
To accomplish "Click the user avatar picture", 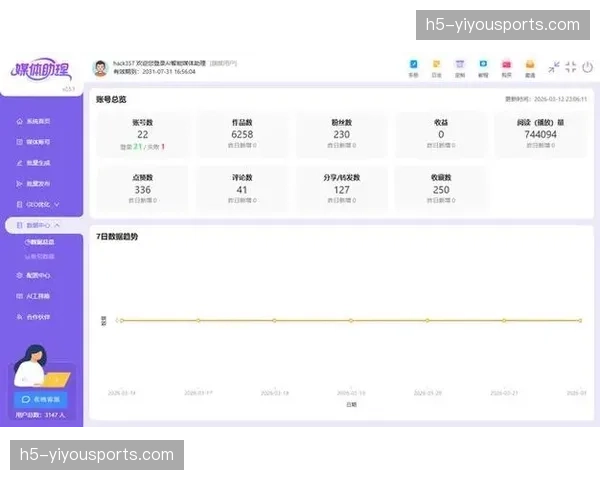I will tap(100, 68).
